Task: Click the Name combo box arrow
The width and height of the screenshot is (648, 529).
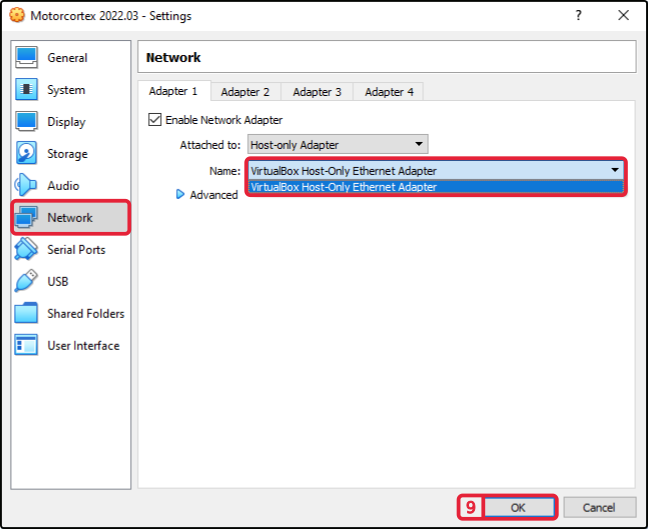Action: 615,170
